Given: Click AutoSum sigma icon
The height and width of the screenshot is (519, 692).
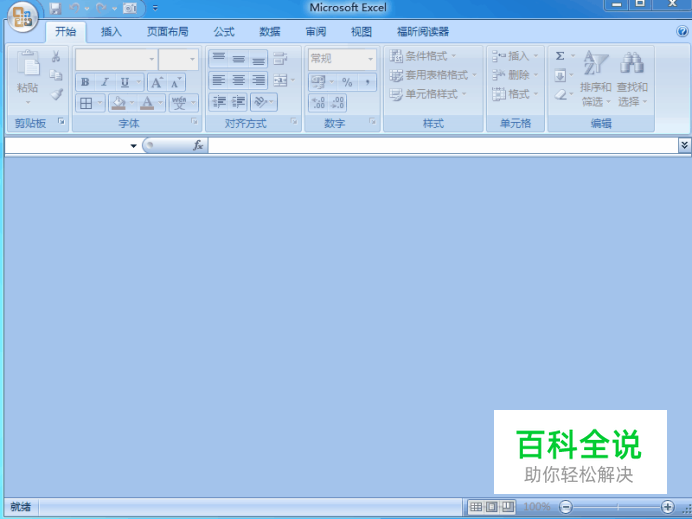Looking at the screenshot, I should coord(560,56).
